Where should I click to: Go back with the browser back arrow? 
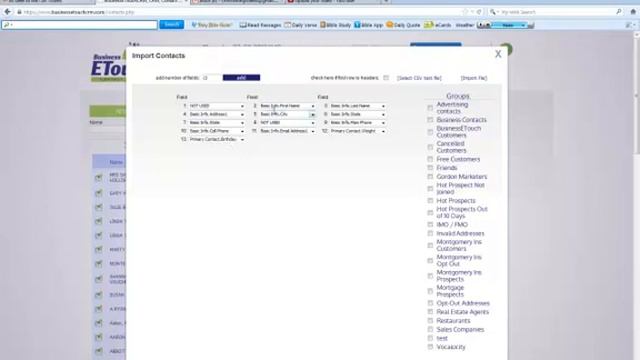coord(7,12)
